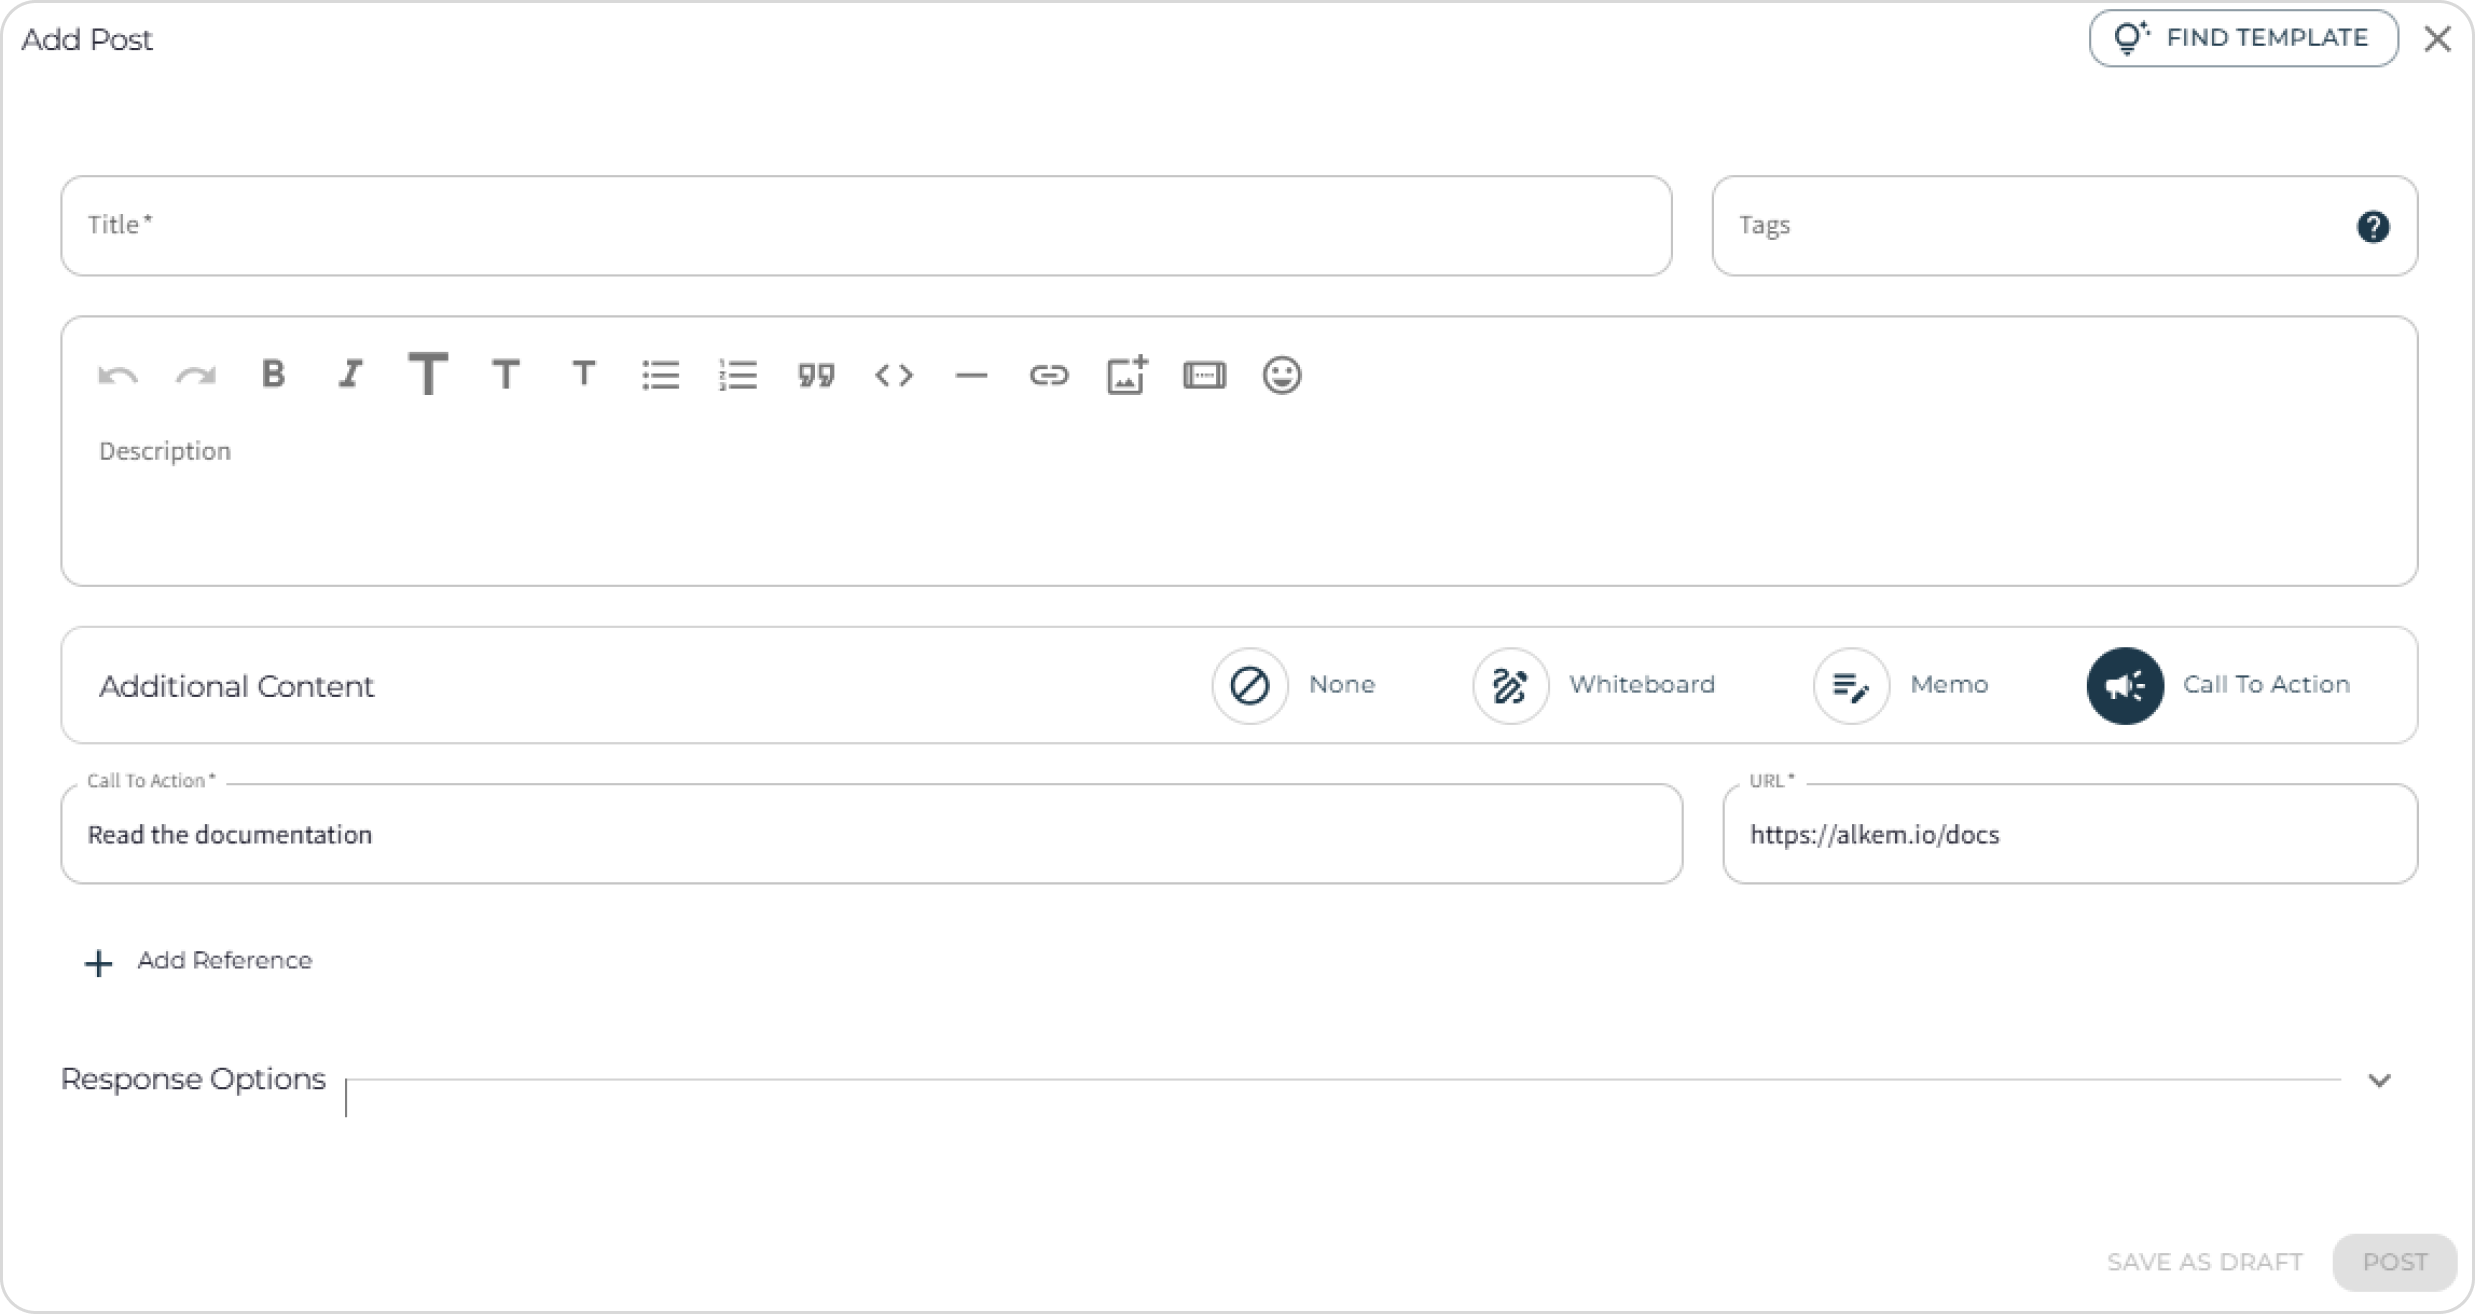Expand the Response Options section
2475x1314 pixels.
coord(2379,1079)
